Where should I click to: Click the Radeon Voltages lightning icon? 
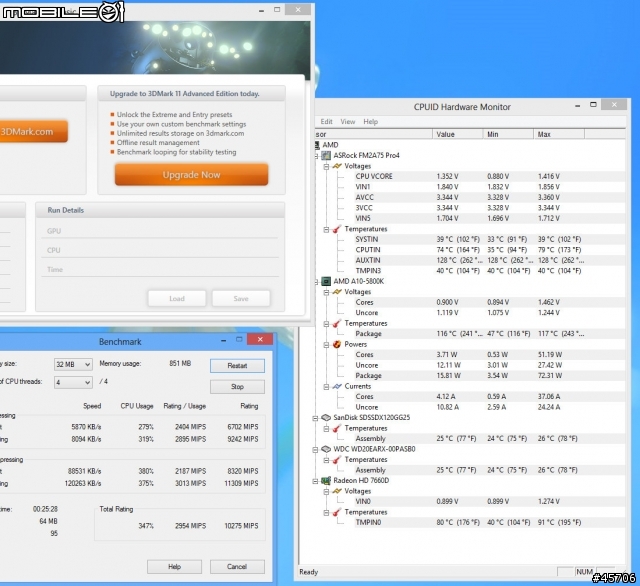coord(337,491)
